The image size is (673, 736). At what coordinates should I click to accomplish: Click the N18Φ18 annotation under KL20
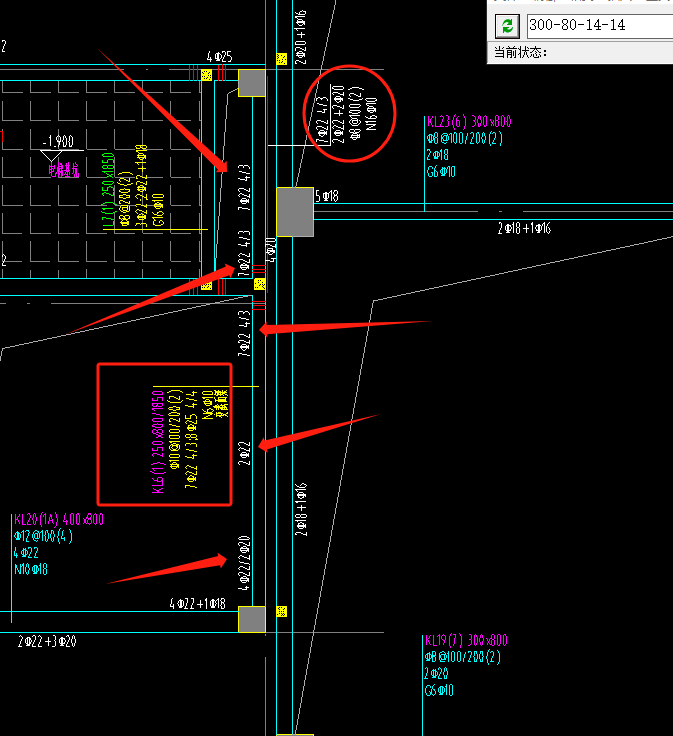pos(31,569)
